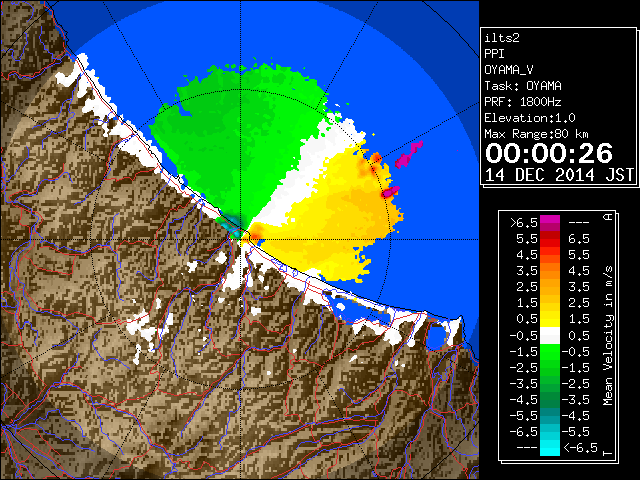Screen dimensions: 640x480
Task: Pick the cyan swatch at color bar bottom
Action: click(x=550, y=448)
